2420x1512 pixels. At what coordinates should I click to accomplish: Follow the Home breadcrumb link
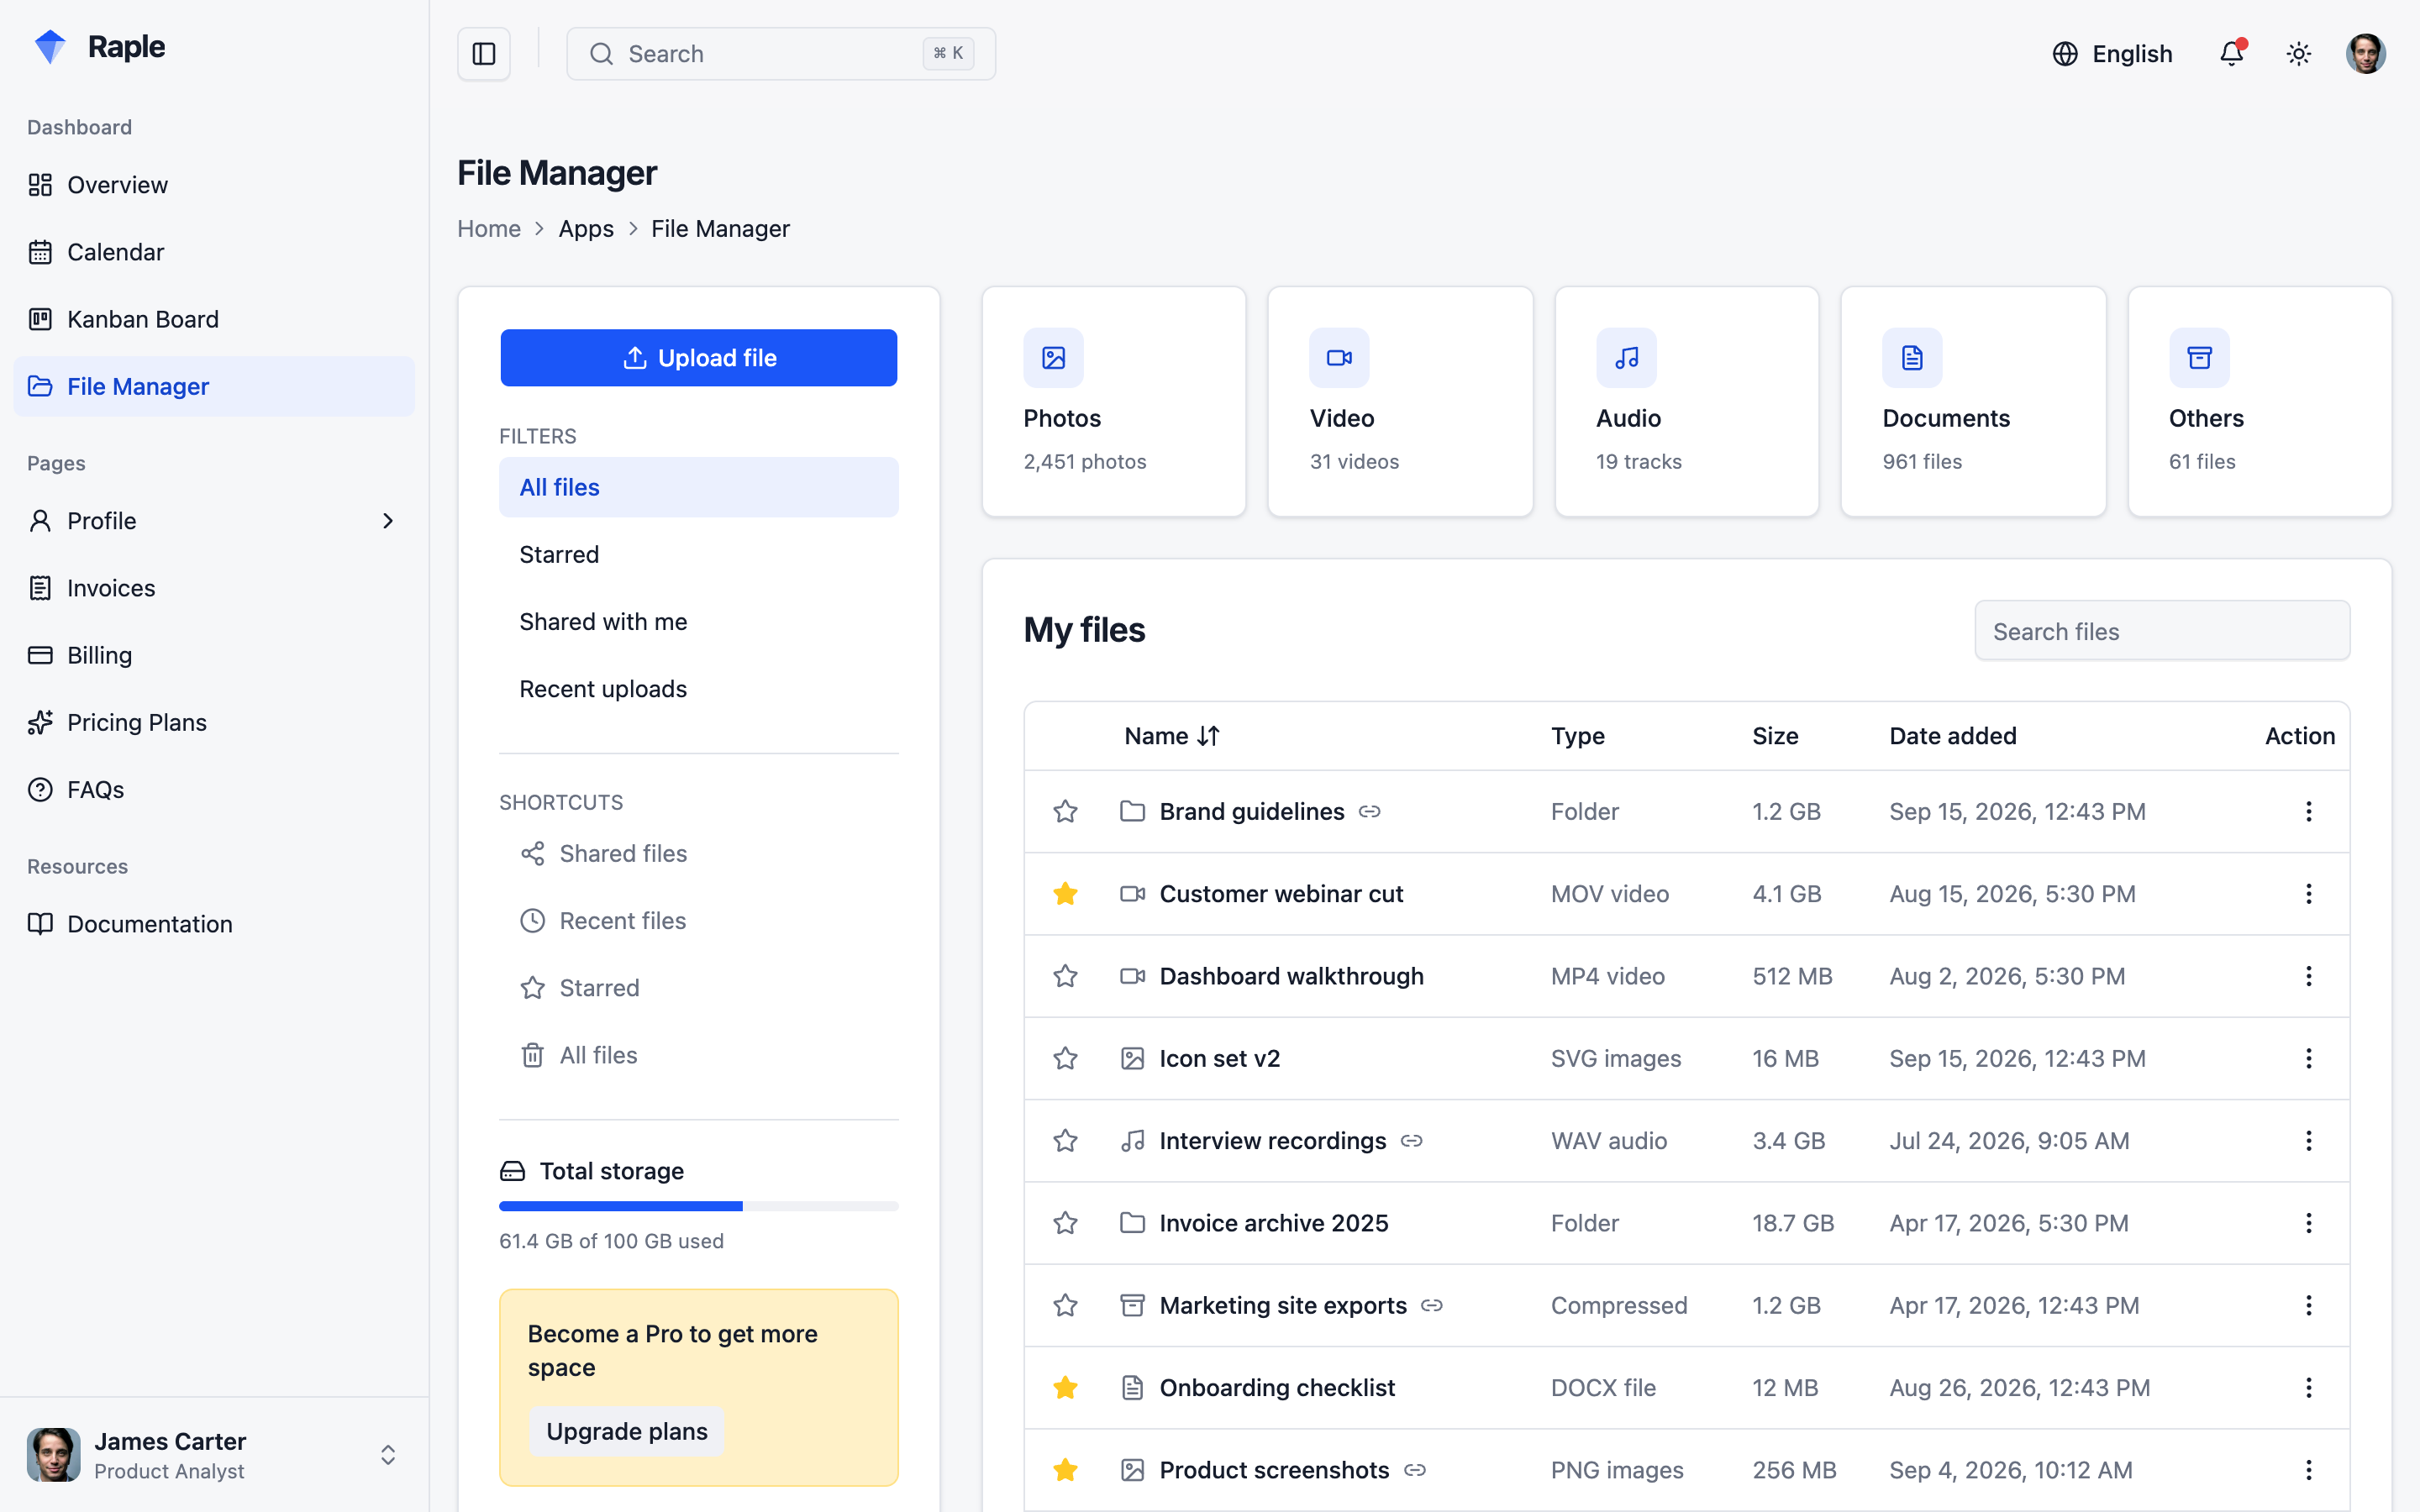(x=488, y=229)
